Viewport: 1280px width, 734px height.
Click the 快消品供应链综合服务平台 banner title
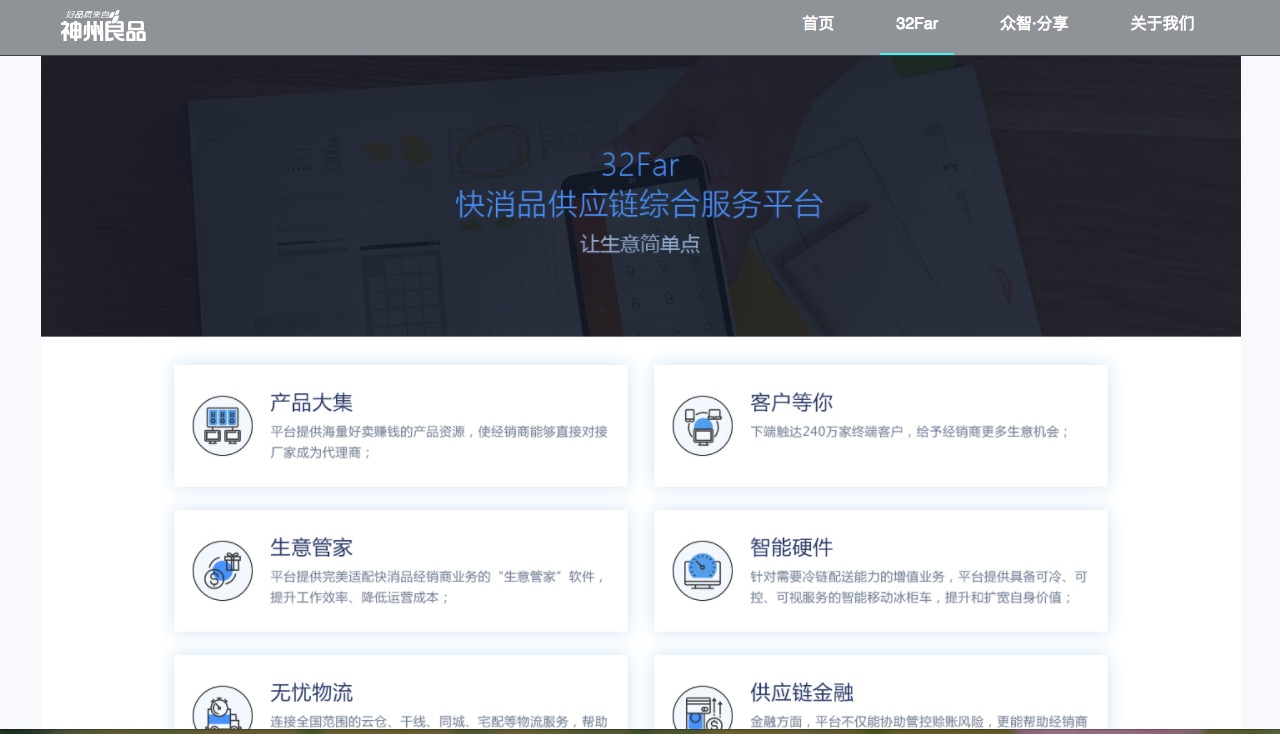(640, 204)
